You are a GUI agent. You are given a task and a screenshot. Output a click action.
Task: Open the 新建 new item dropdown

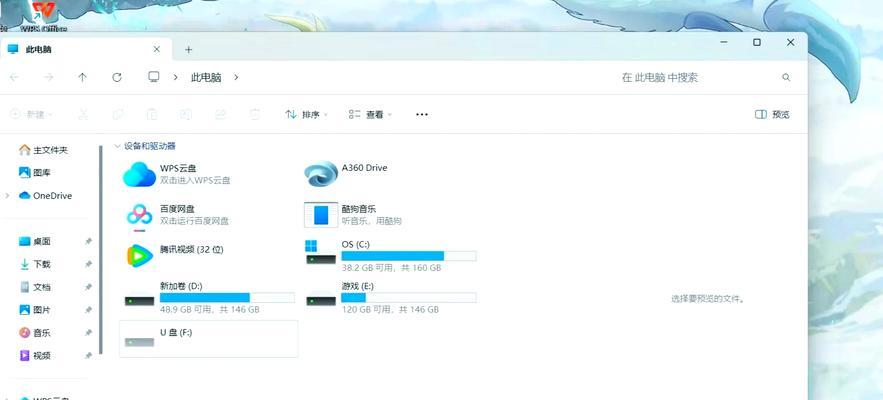click(32, 114)
